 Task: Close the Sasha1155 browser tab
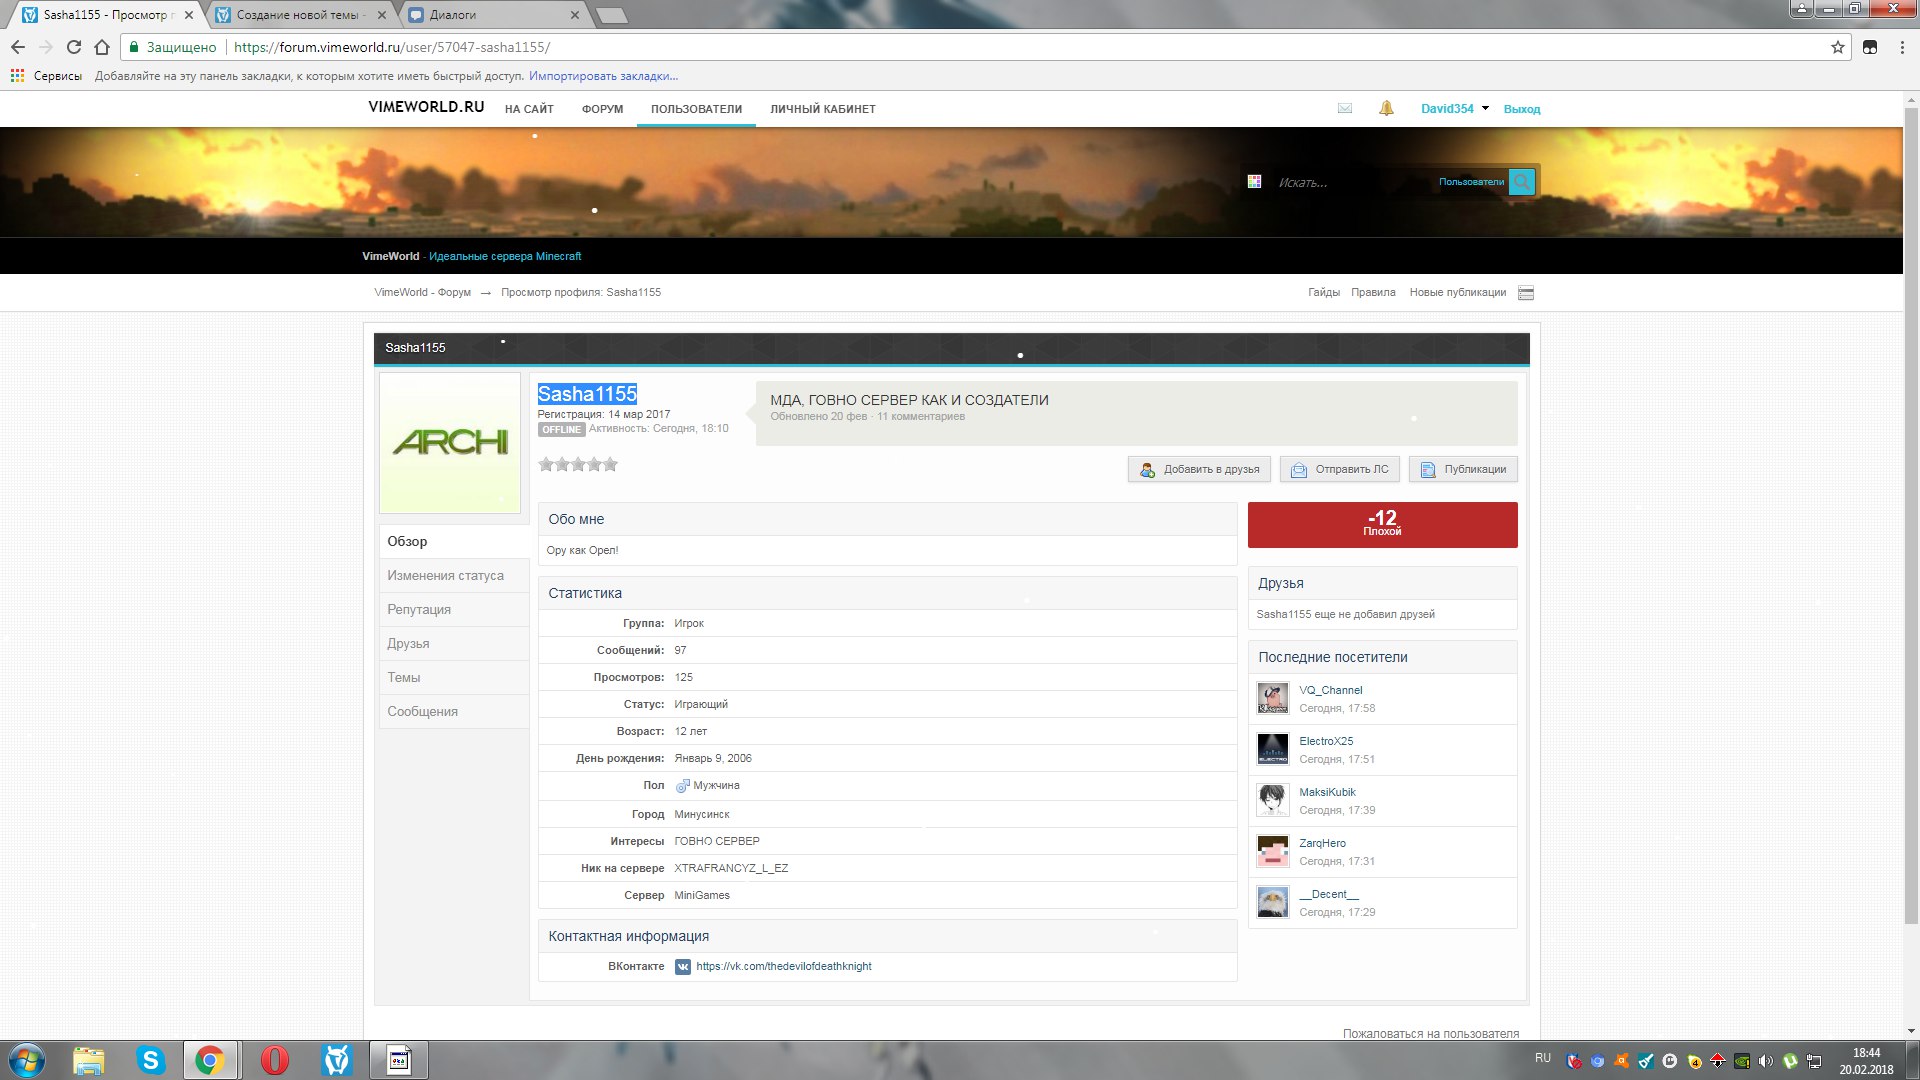[x=189, y=15]
